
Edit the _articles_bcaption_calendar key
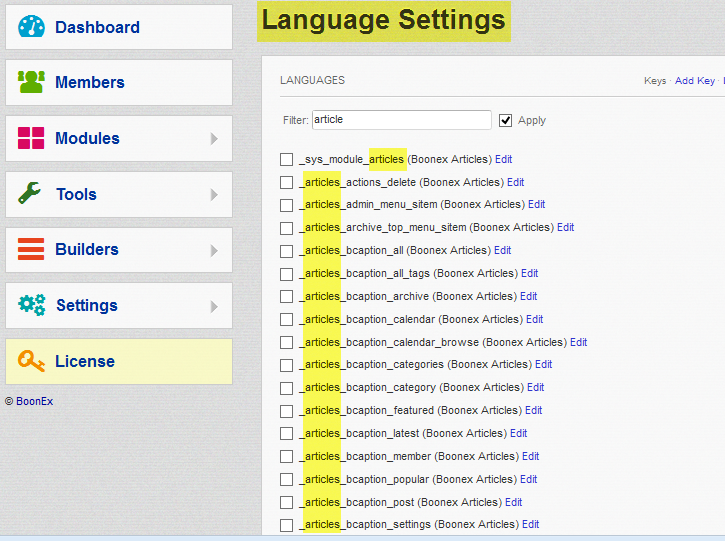(x=534, y=319)
